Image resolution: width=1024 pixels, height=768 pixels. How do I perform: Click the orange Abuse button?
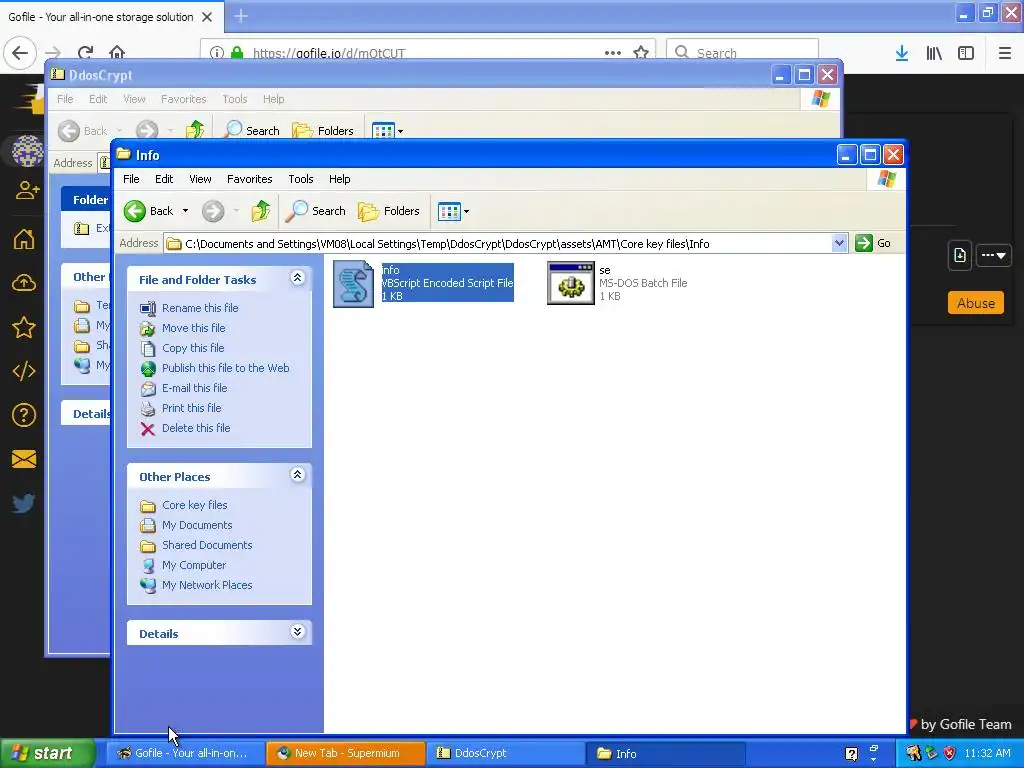tap(976, 303)
